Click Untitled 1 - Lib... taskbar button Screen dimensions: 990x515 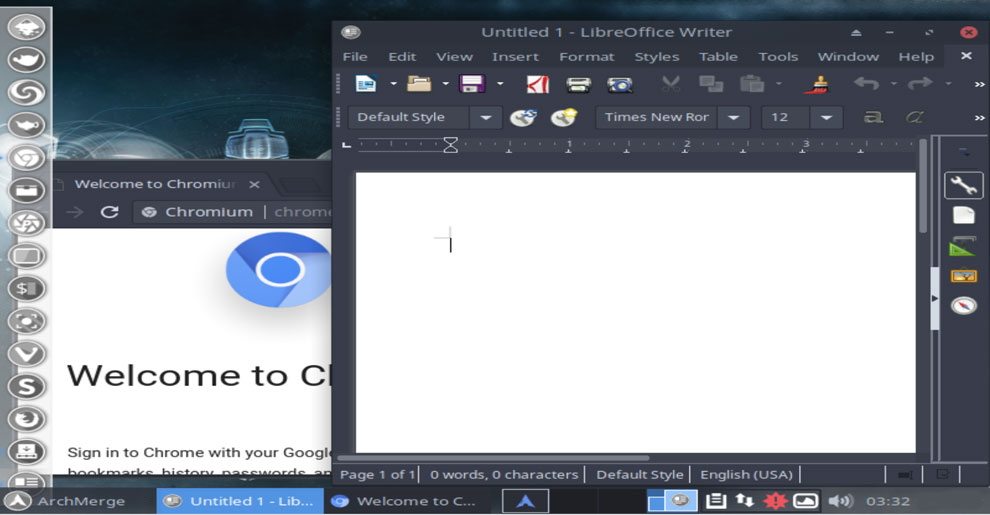pos(240,501)
